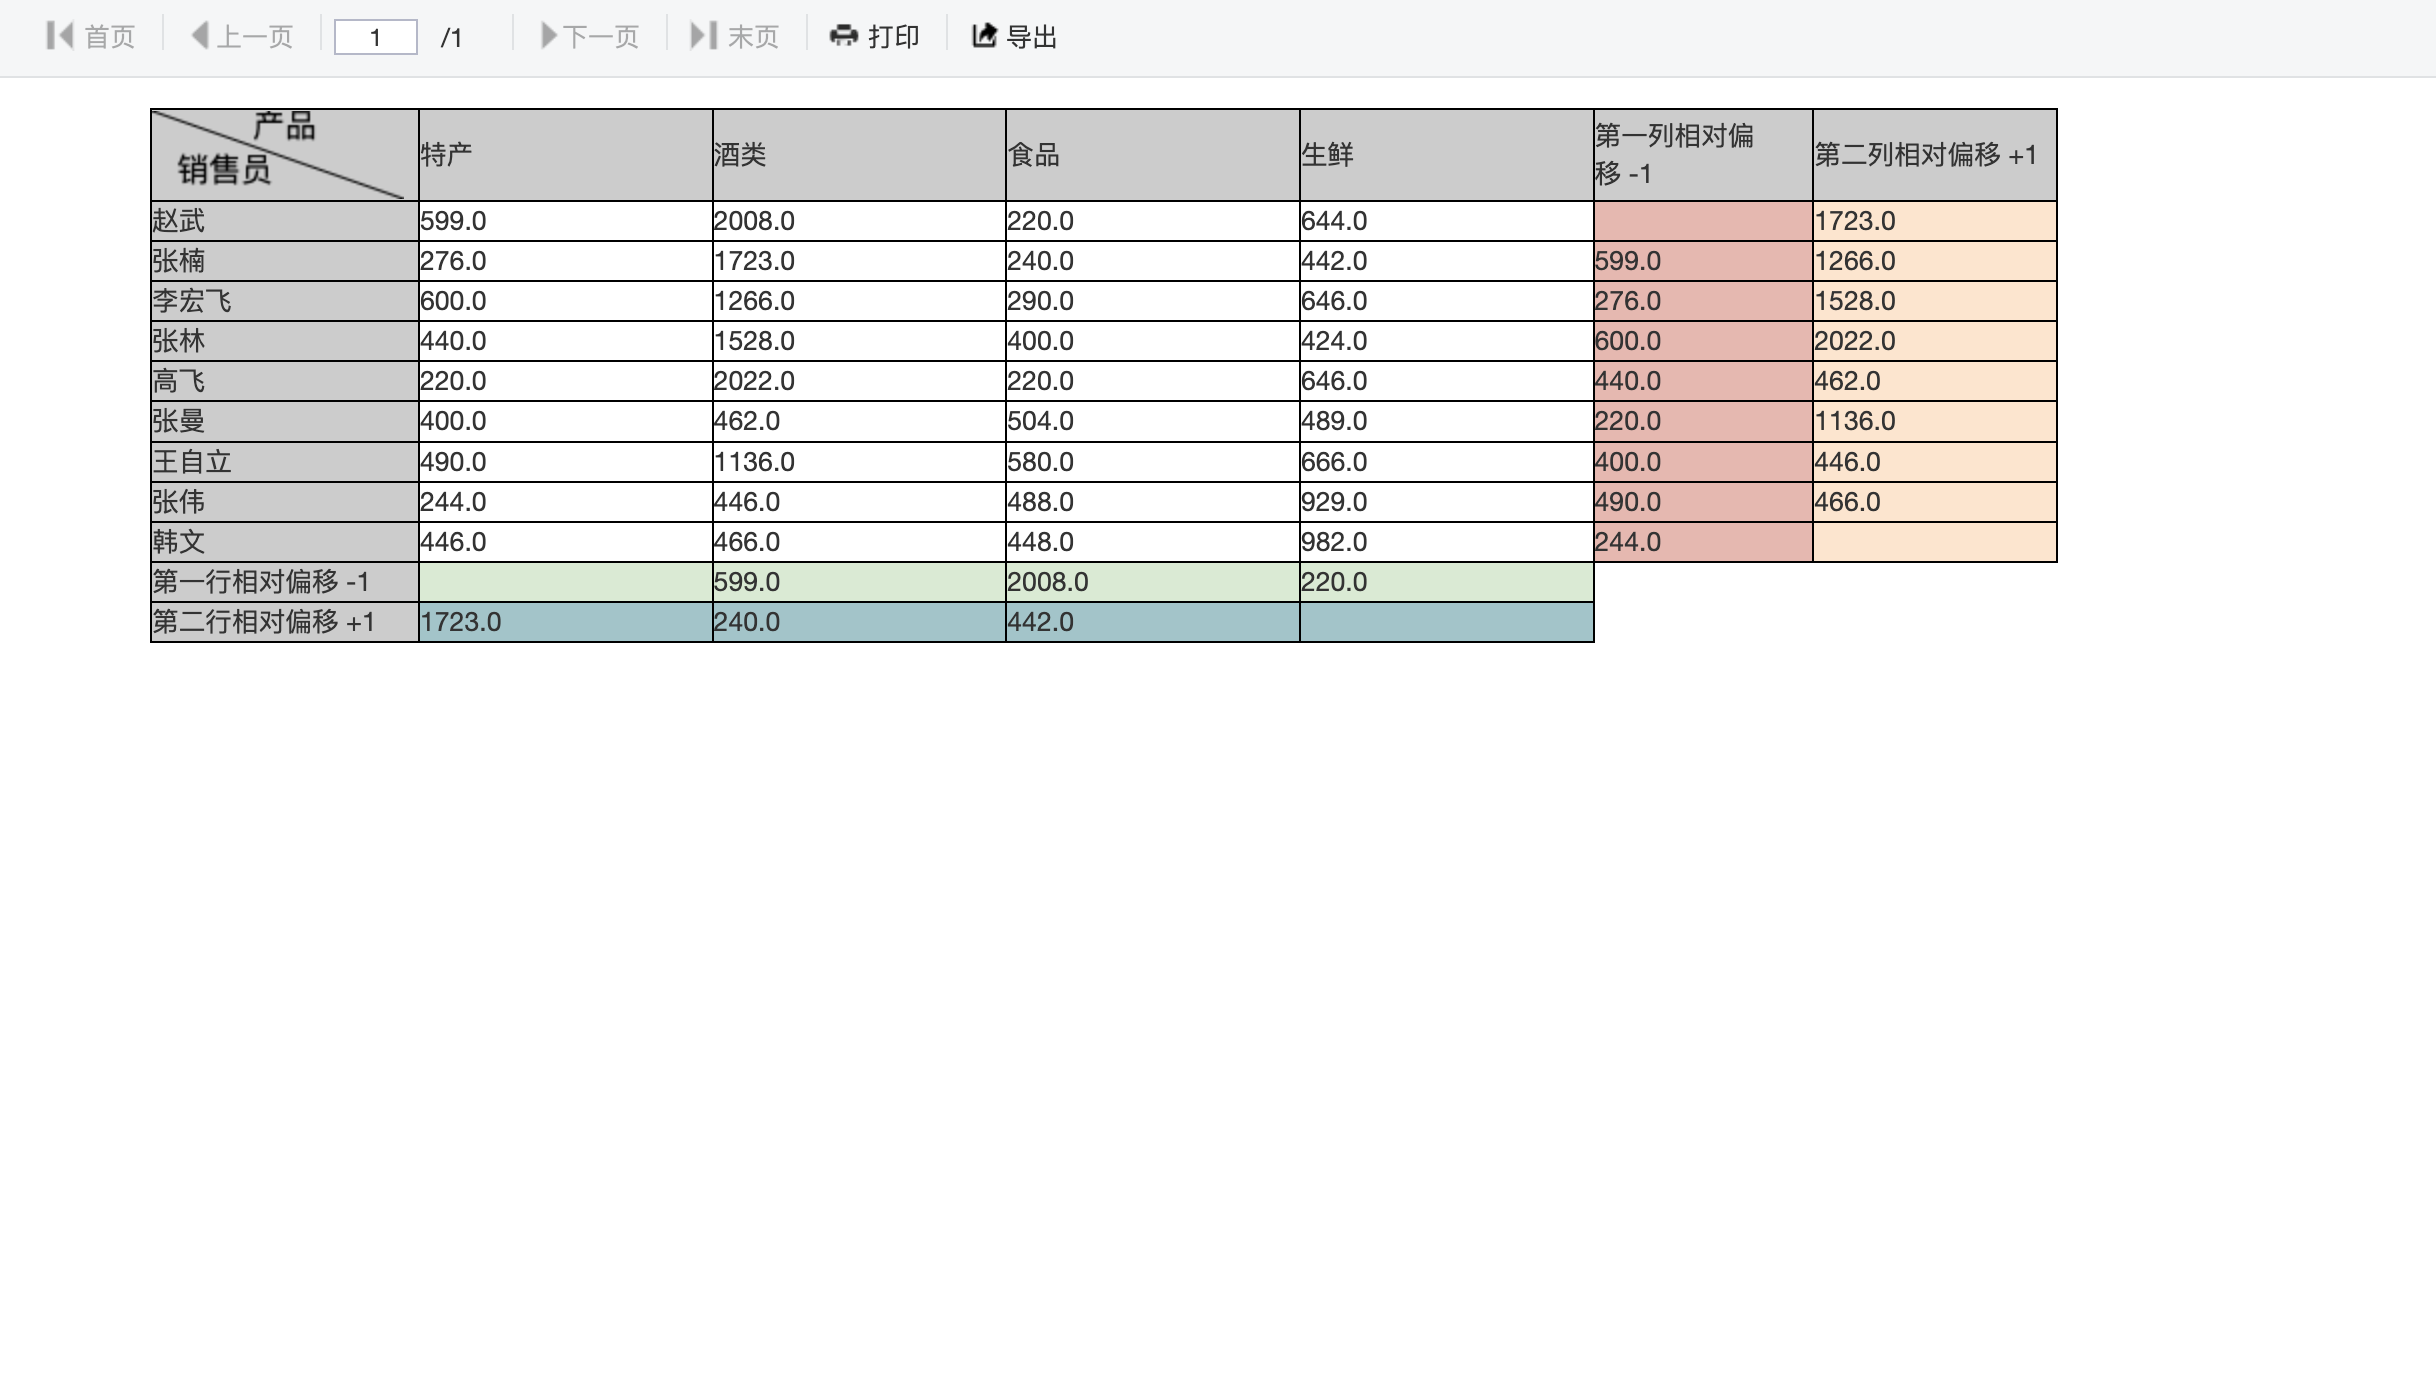Select 张伟's 生鲜 value 929.0
The image size is (2436, 1394).
click(x=1447, y=502)
